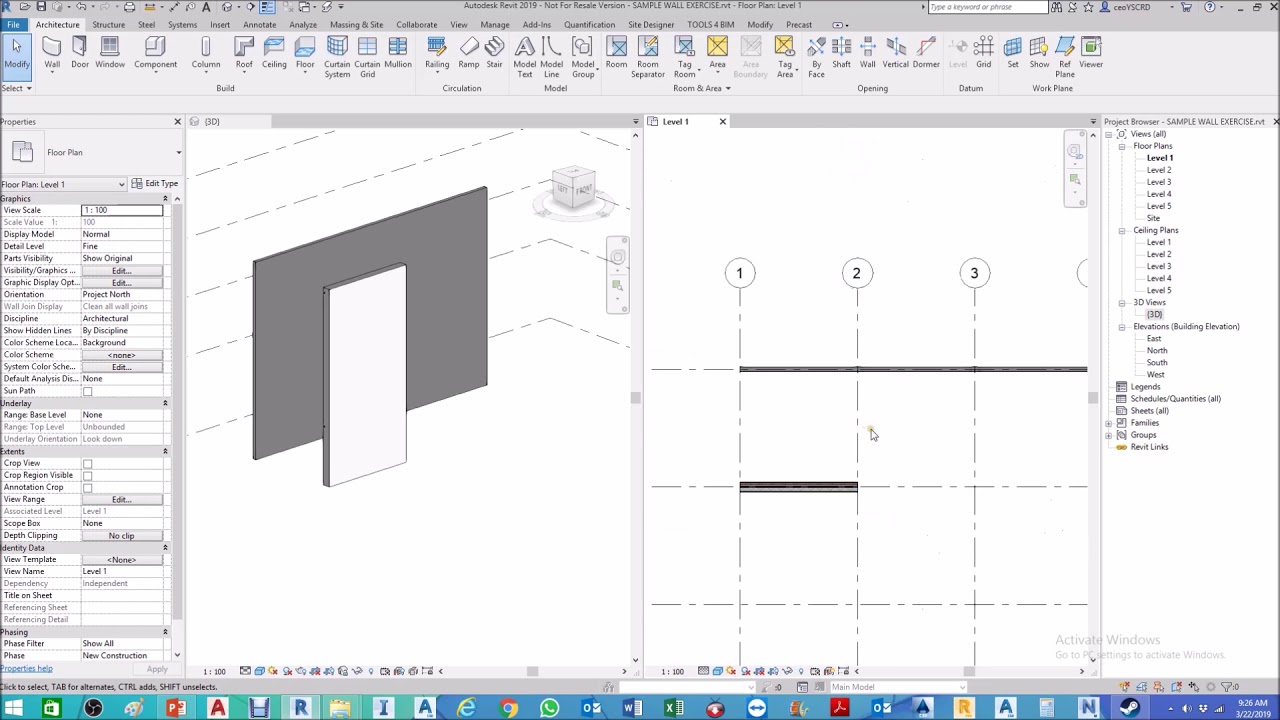Open Chrome from the taskbar

coord(509,709)
